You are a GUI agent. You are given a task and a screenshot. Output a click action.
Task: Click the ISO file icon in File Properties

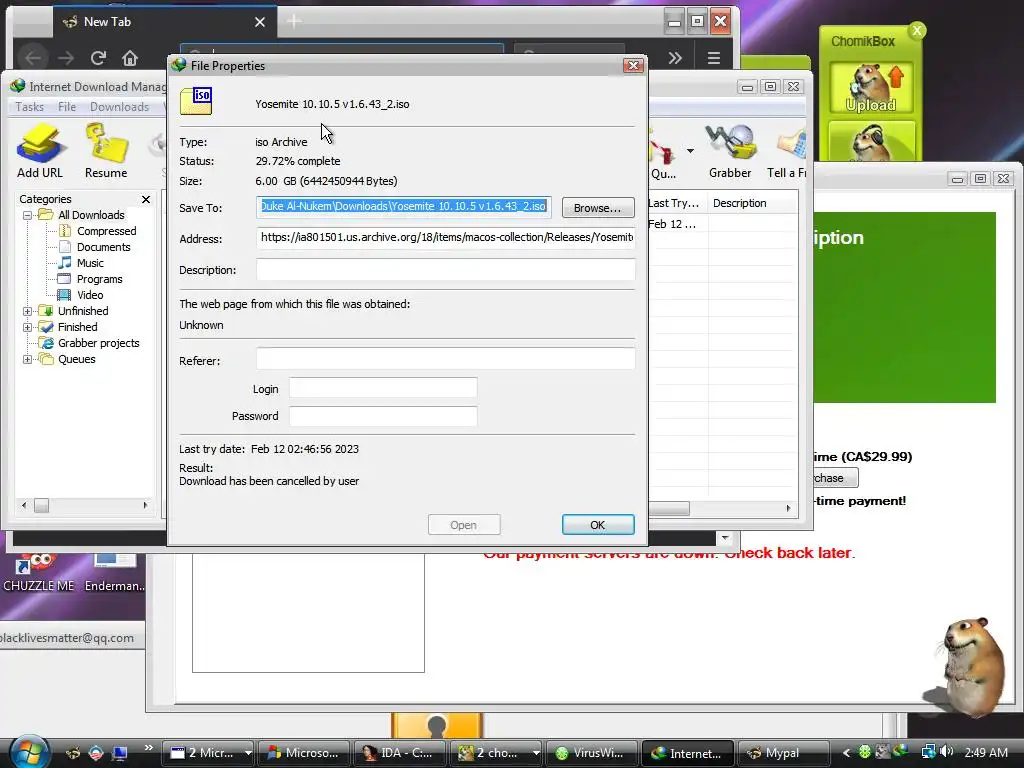(196, 101)
